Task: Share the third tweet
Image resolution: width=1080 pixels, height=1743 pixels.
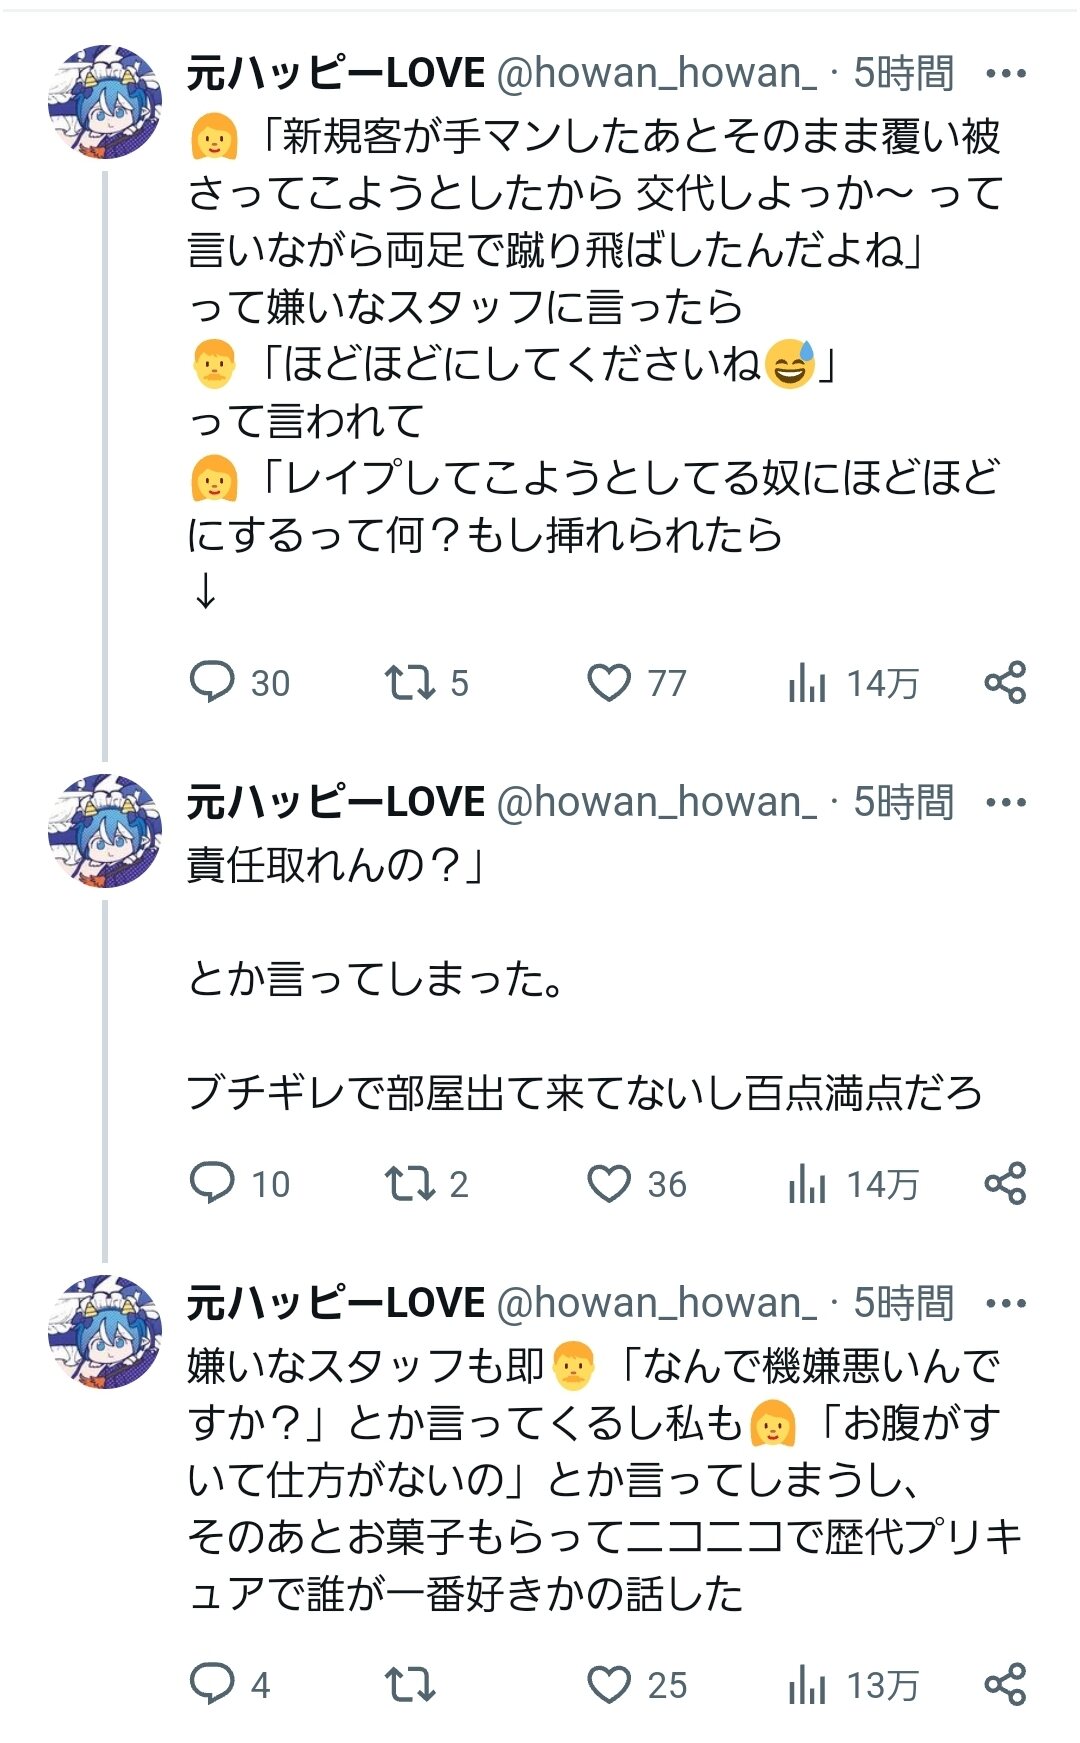Action: (1004, 1685)
